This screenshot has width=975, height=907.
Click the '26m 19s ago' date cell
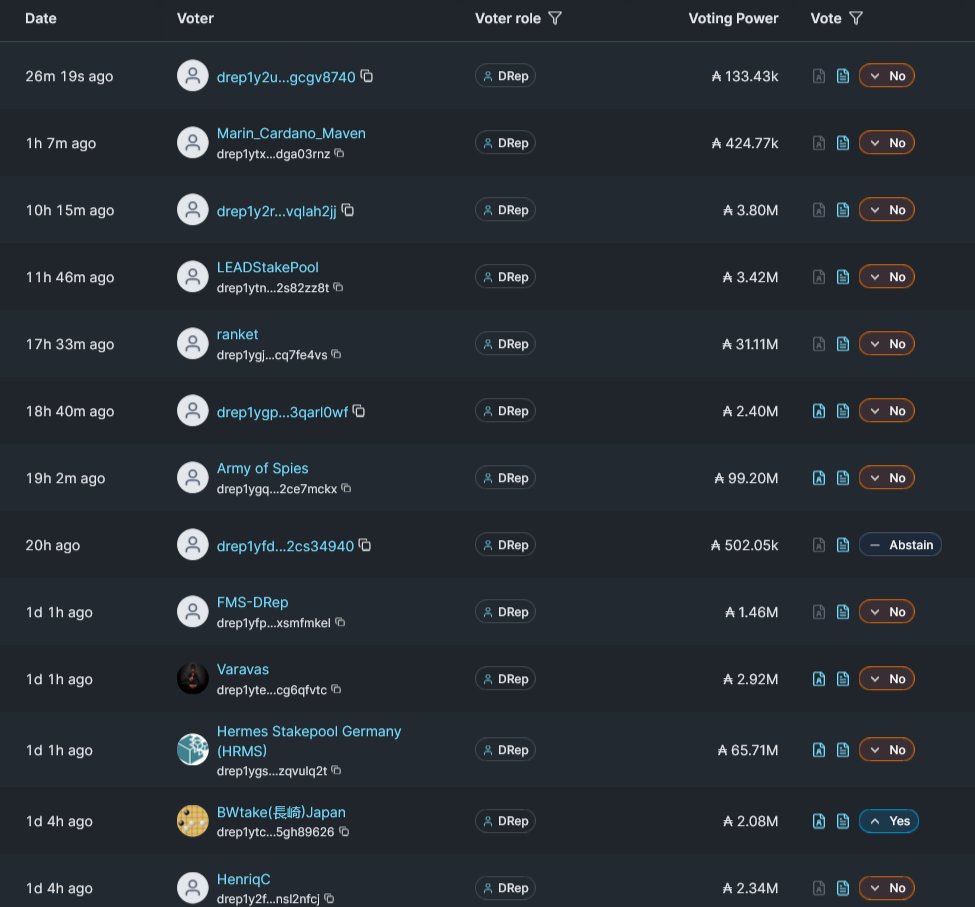coord(69,76)
